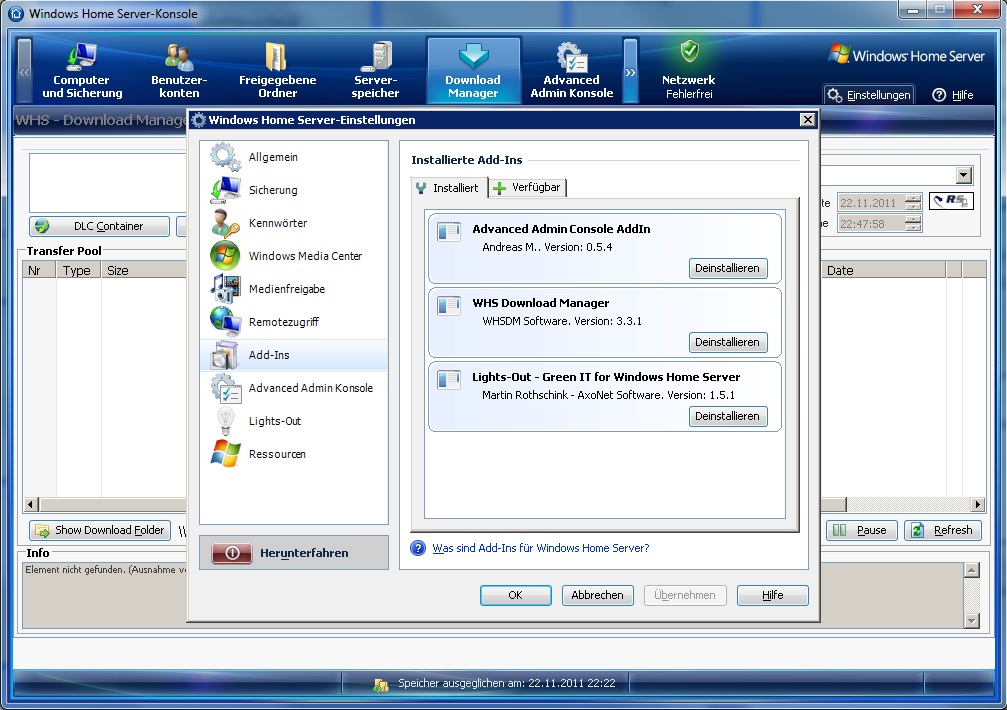
Task: Click DLC Container button
Action: point(100,226)
